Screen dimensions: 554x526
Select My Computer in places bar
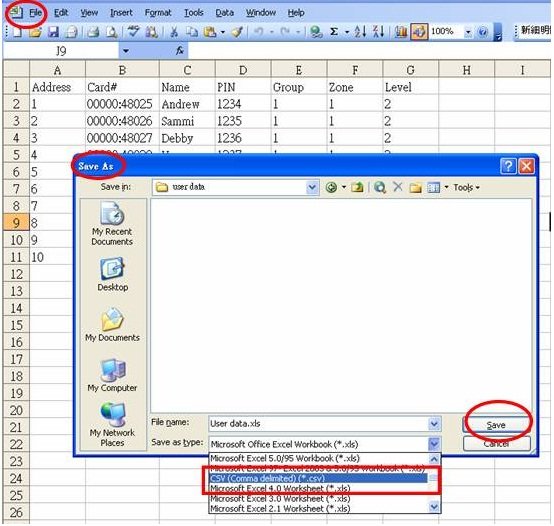pyautogui.click(x=112, y=375)
